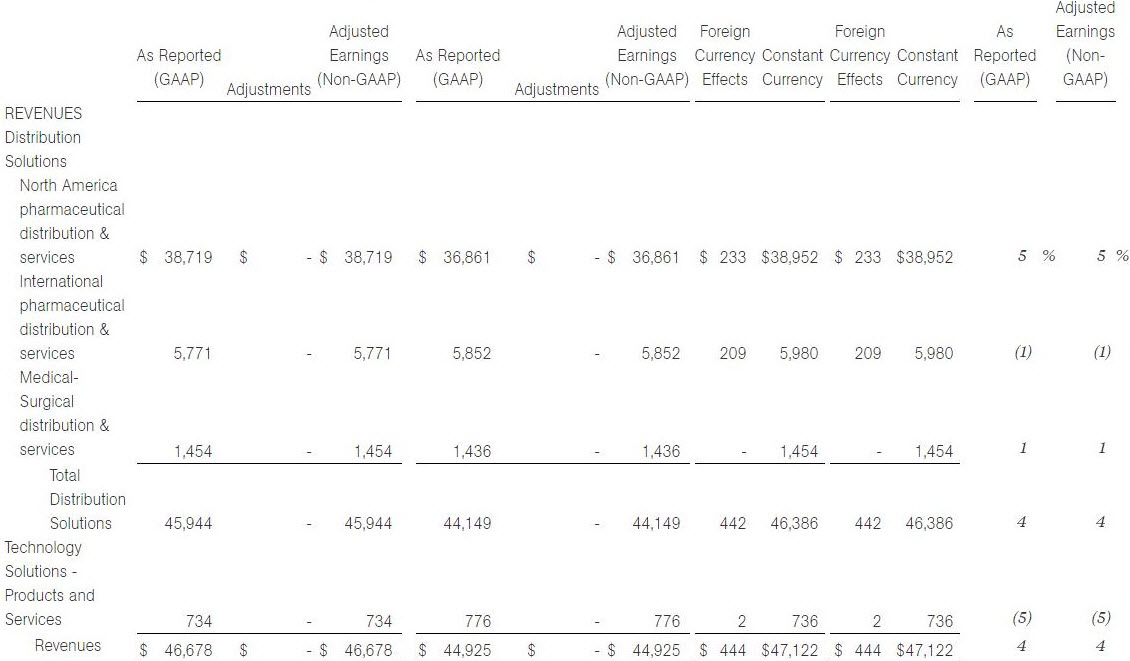Image resolution: width=1130 pixels, height=661 pixels.
Task: Select the 1,436 Medical-Surgical adjusted earnings value
Action: point(661,451)
